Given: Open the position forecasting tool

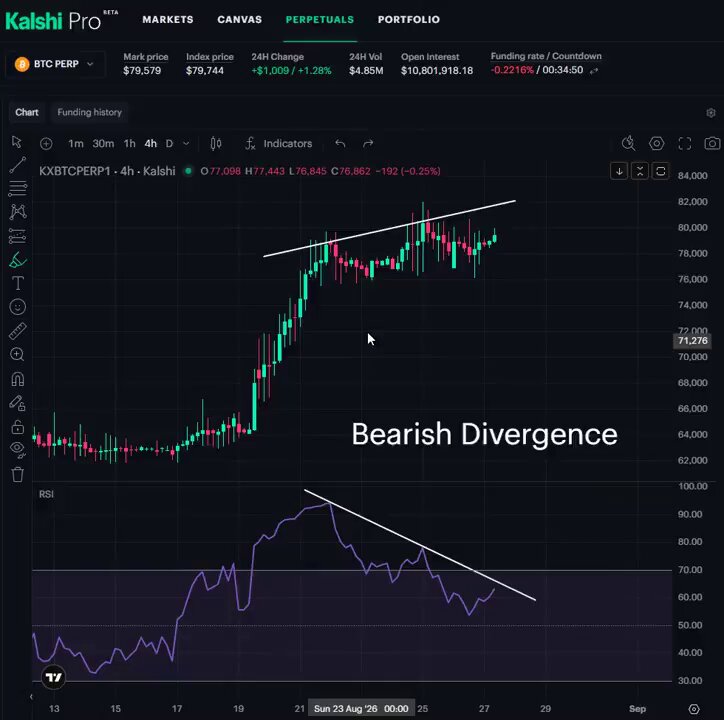Looking at the screenshot, I should (18, 236).
